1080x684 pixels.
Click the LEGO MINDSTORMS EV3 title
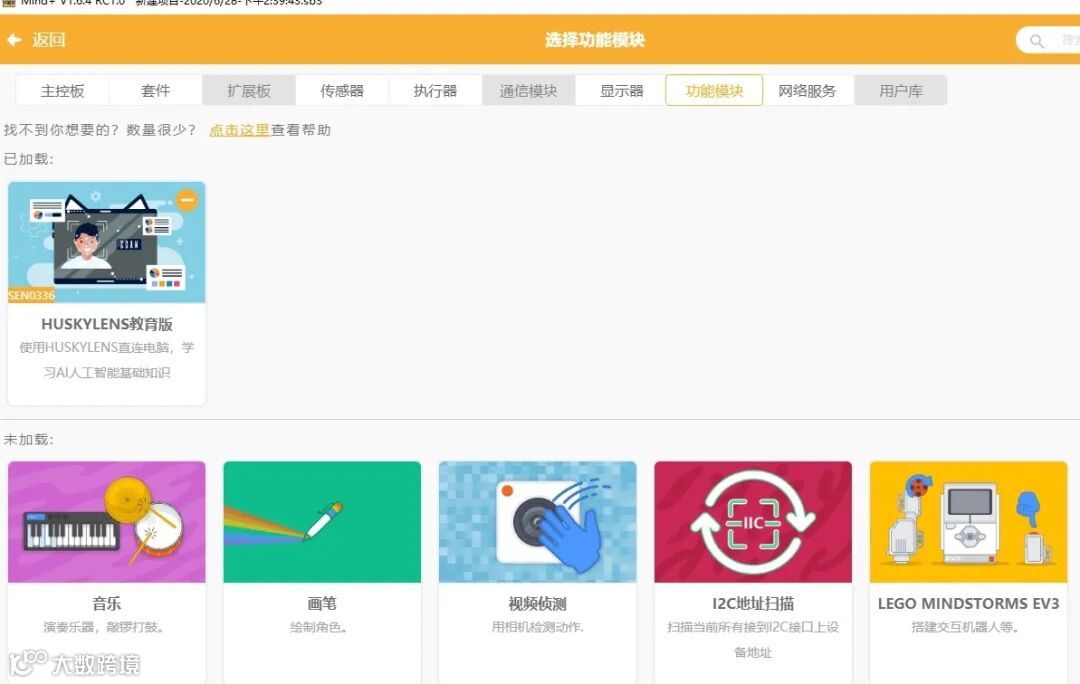click(968, 603)
